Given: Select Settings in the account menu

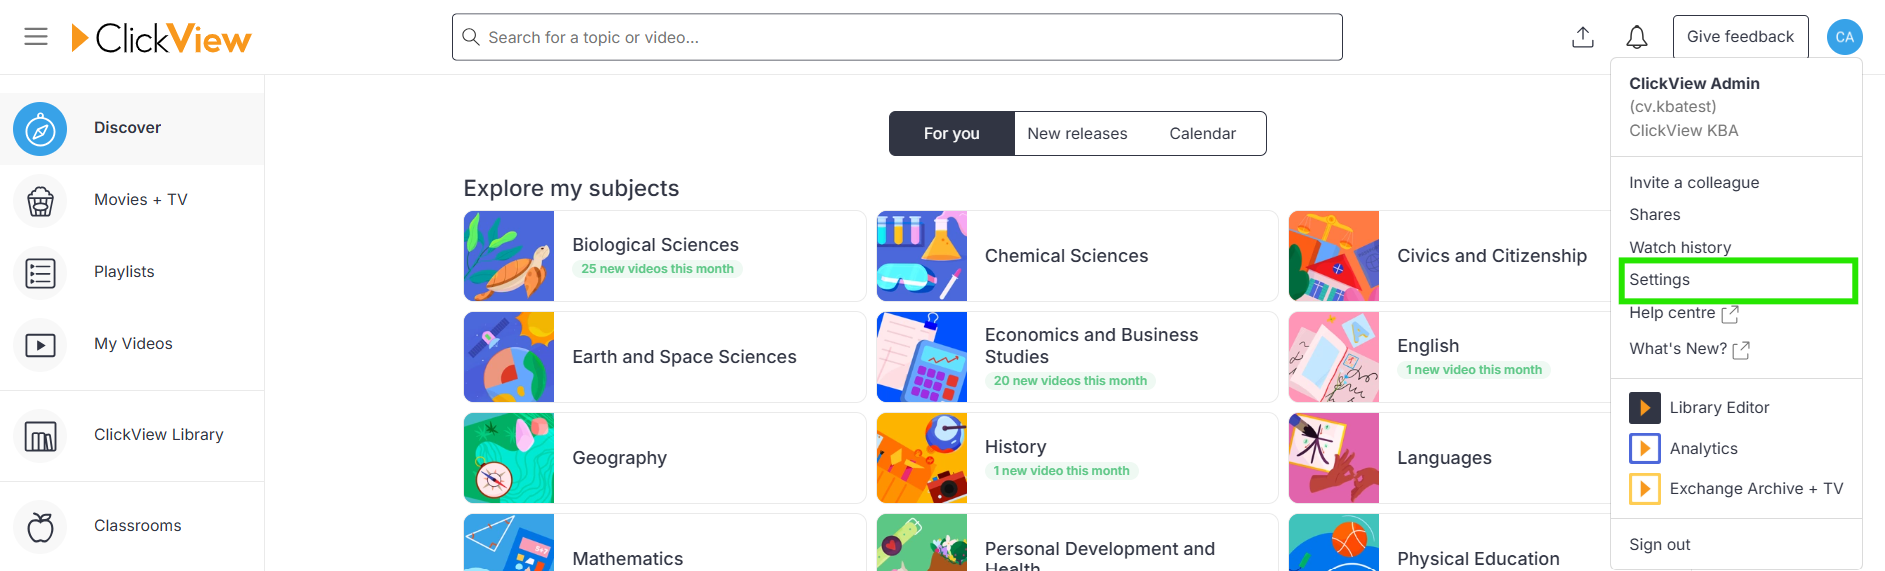Looking at the screenshot, I should coord(1738,280).
